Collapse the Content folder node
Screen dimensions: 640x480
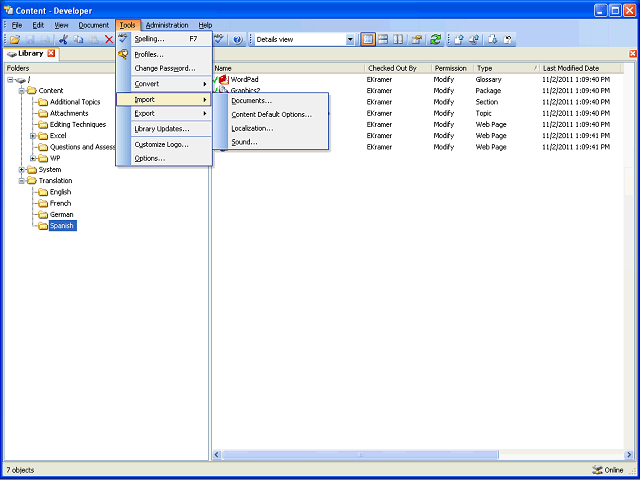(x=22, y=91)
